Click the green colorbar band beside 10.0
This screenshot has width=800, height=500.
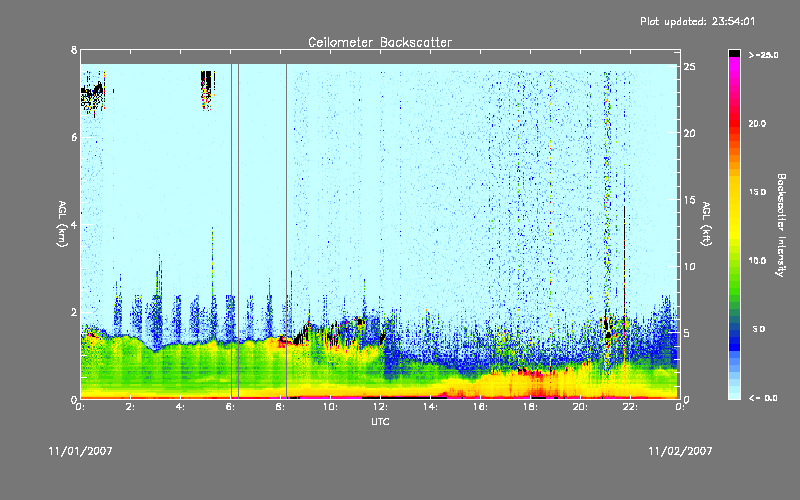coord(734,261)
